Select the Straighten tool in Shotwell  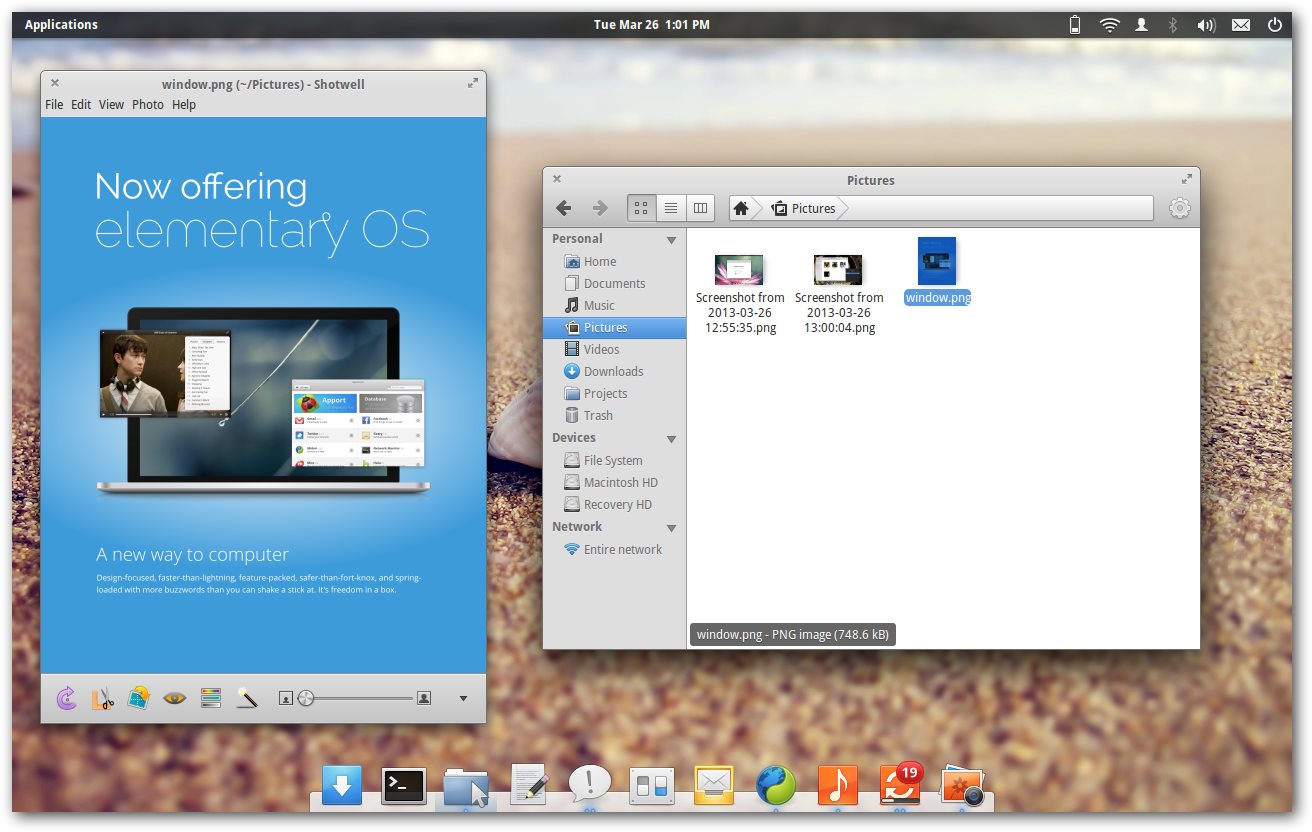(139, 698)
